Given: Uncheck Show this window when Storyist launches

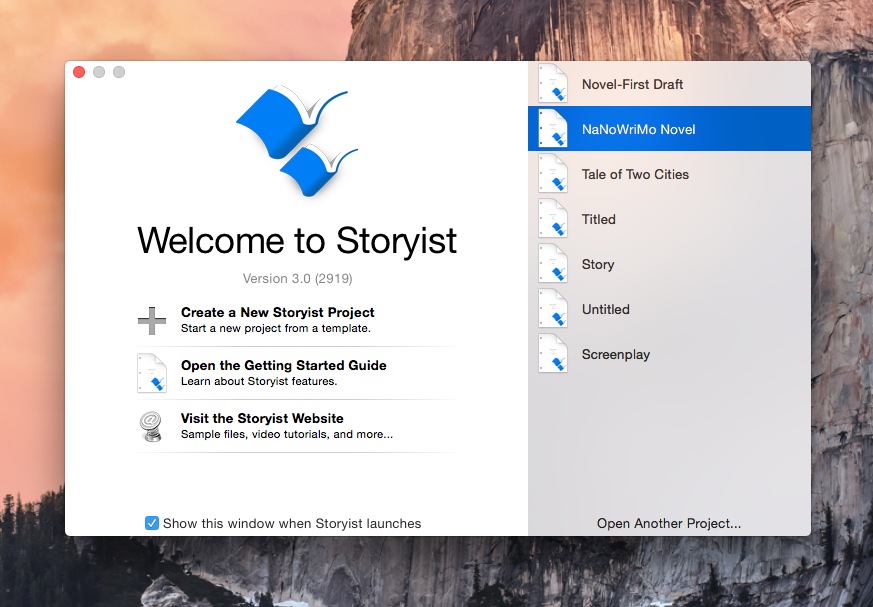Looking at the screenshot, I should pyautogui.click(x=151, y=523).
